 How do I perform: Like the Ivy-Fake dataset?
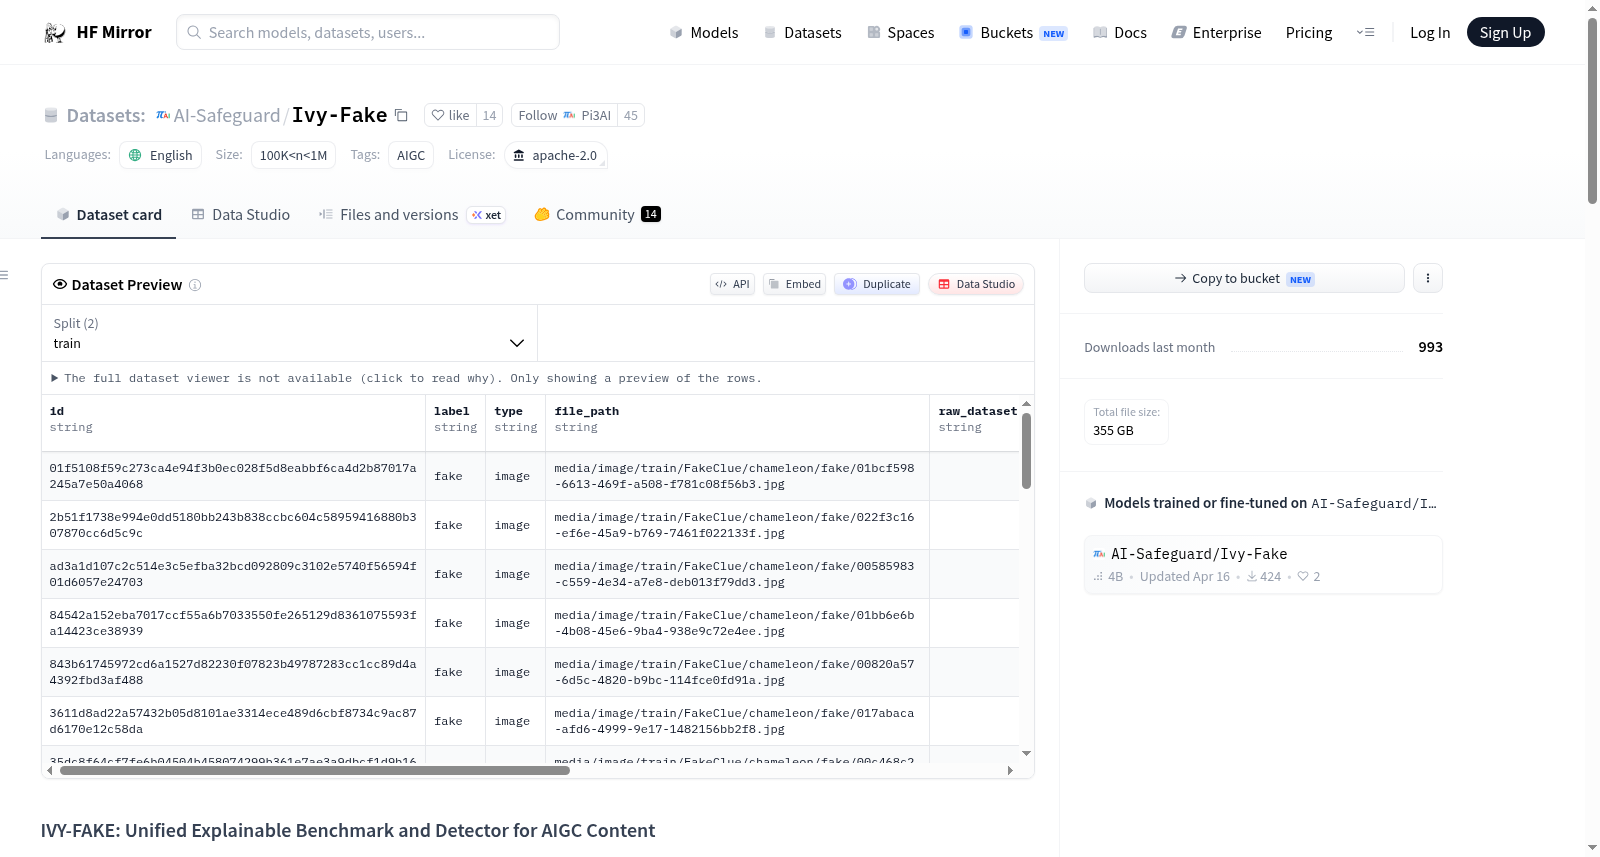click(x=450, y=115)
